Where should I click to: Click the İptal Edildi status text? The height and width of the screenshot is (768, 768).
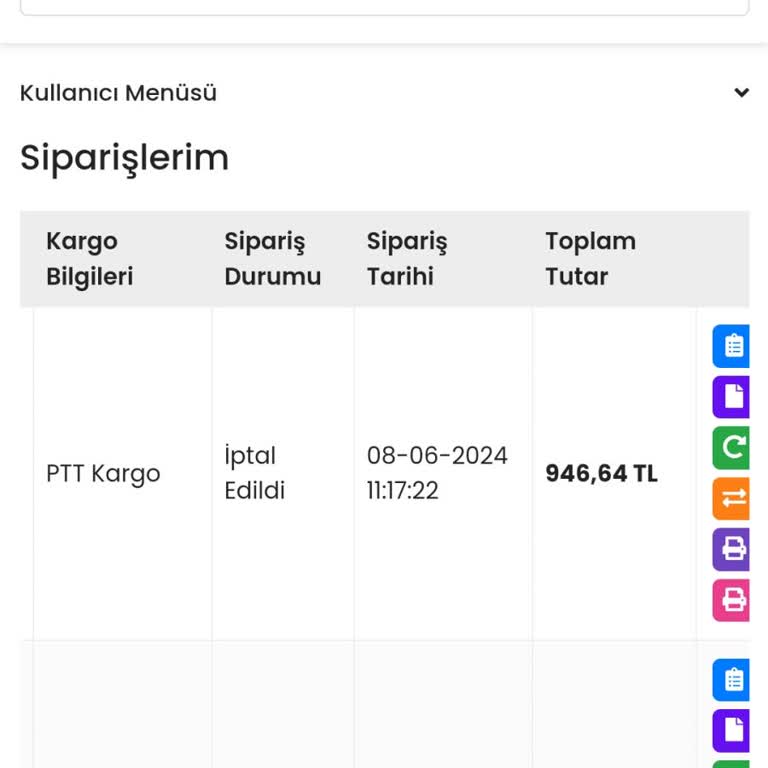[254, 473]
